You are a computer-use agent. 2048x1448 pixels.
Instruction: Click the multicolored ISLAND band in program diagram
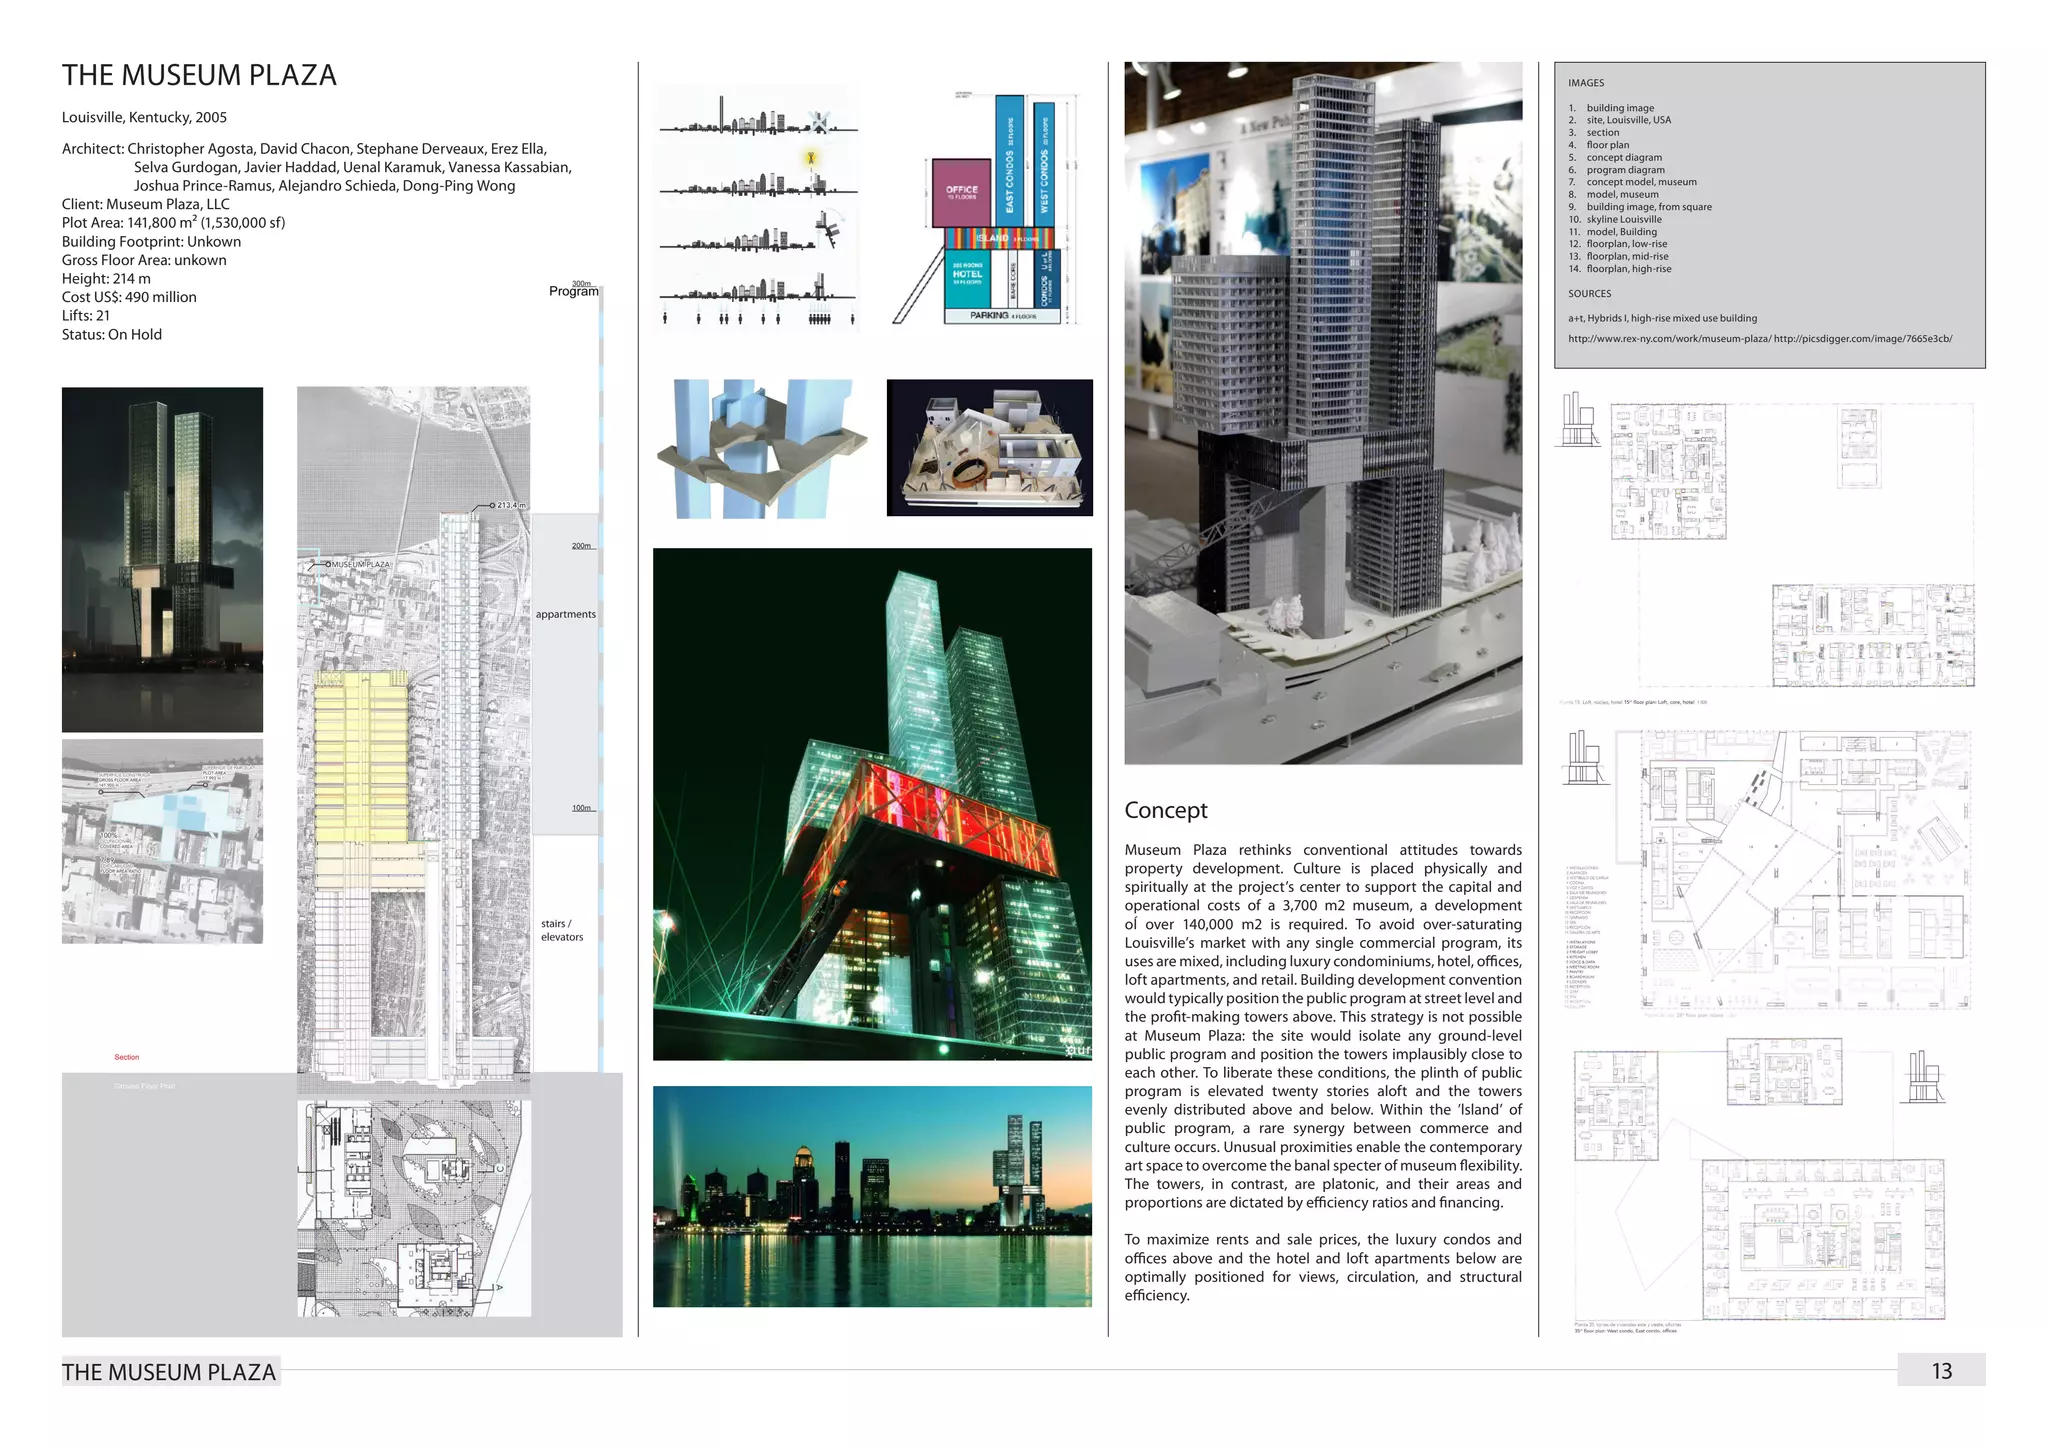click(1000, 239)
